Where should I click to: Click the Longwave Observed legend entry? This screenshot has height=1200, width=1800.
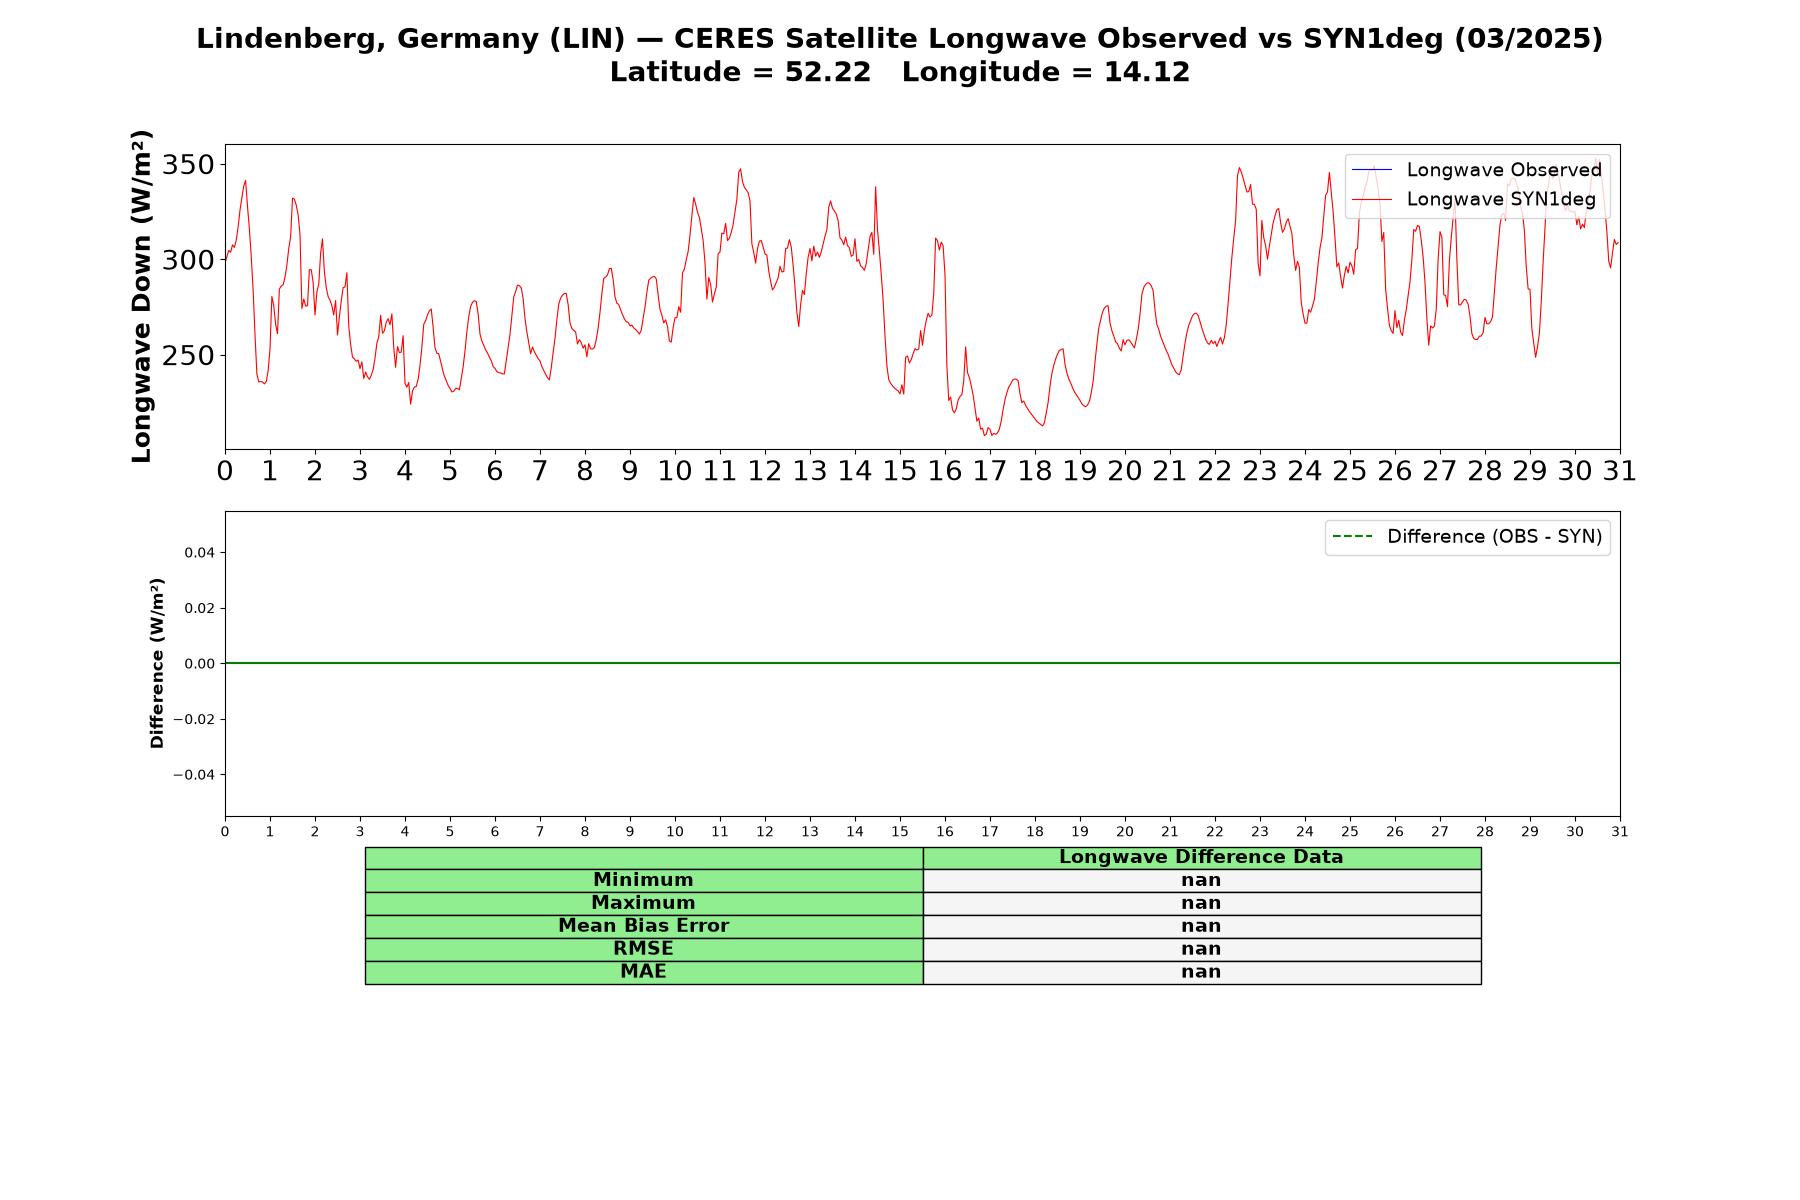[1476, 170]
